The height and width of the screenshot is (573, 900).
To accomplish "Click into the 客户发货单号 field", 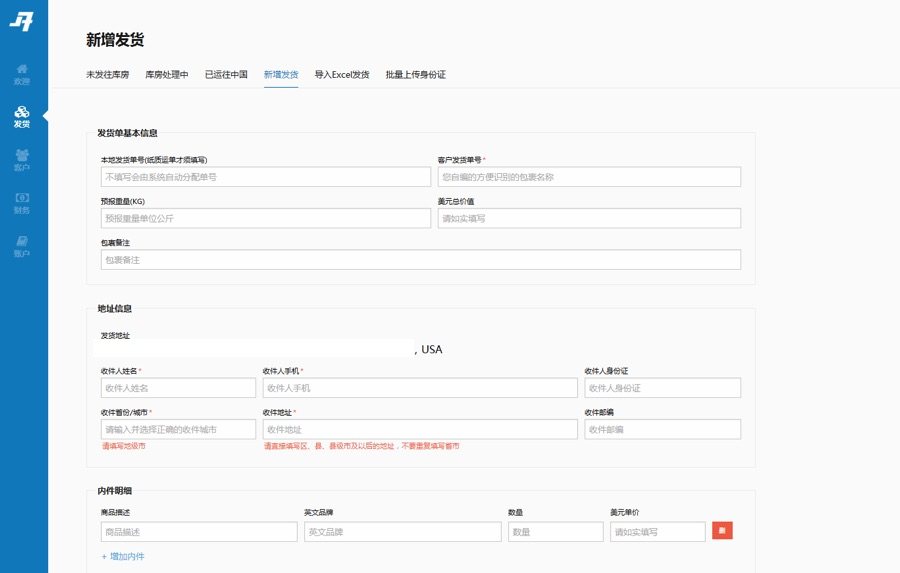I will click(589, 177).
